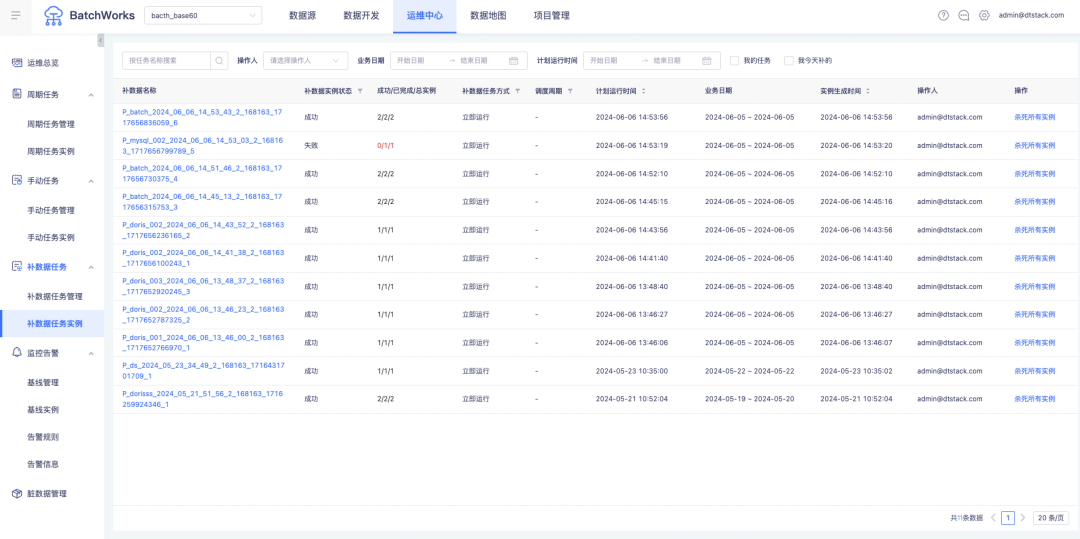Click the search magnifier icon

(x=219, y=61)
